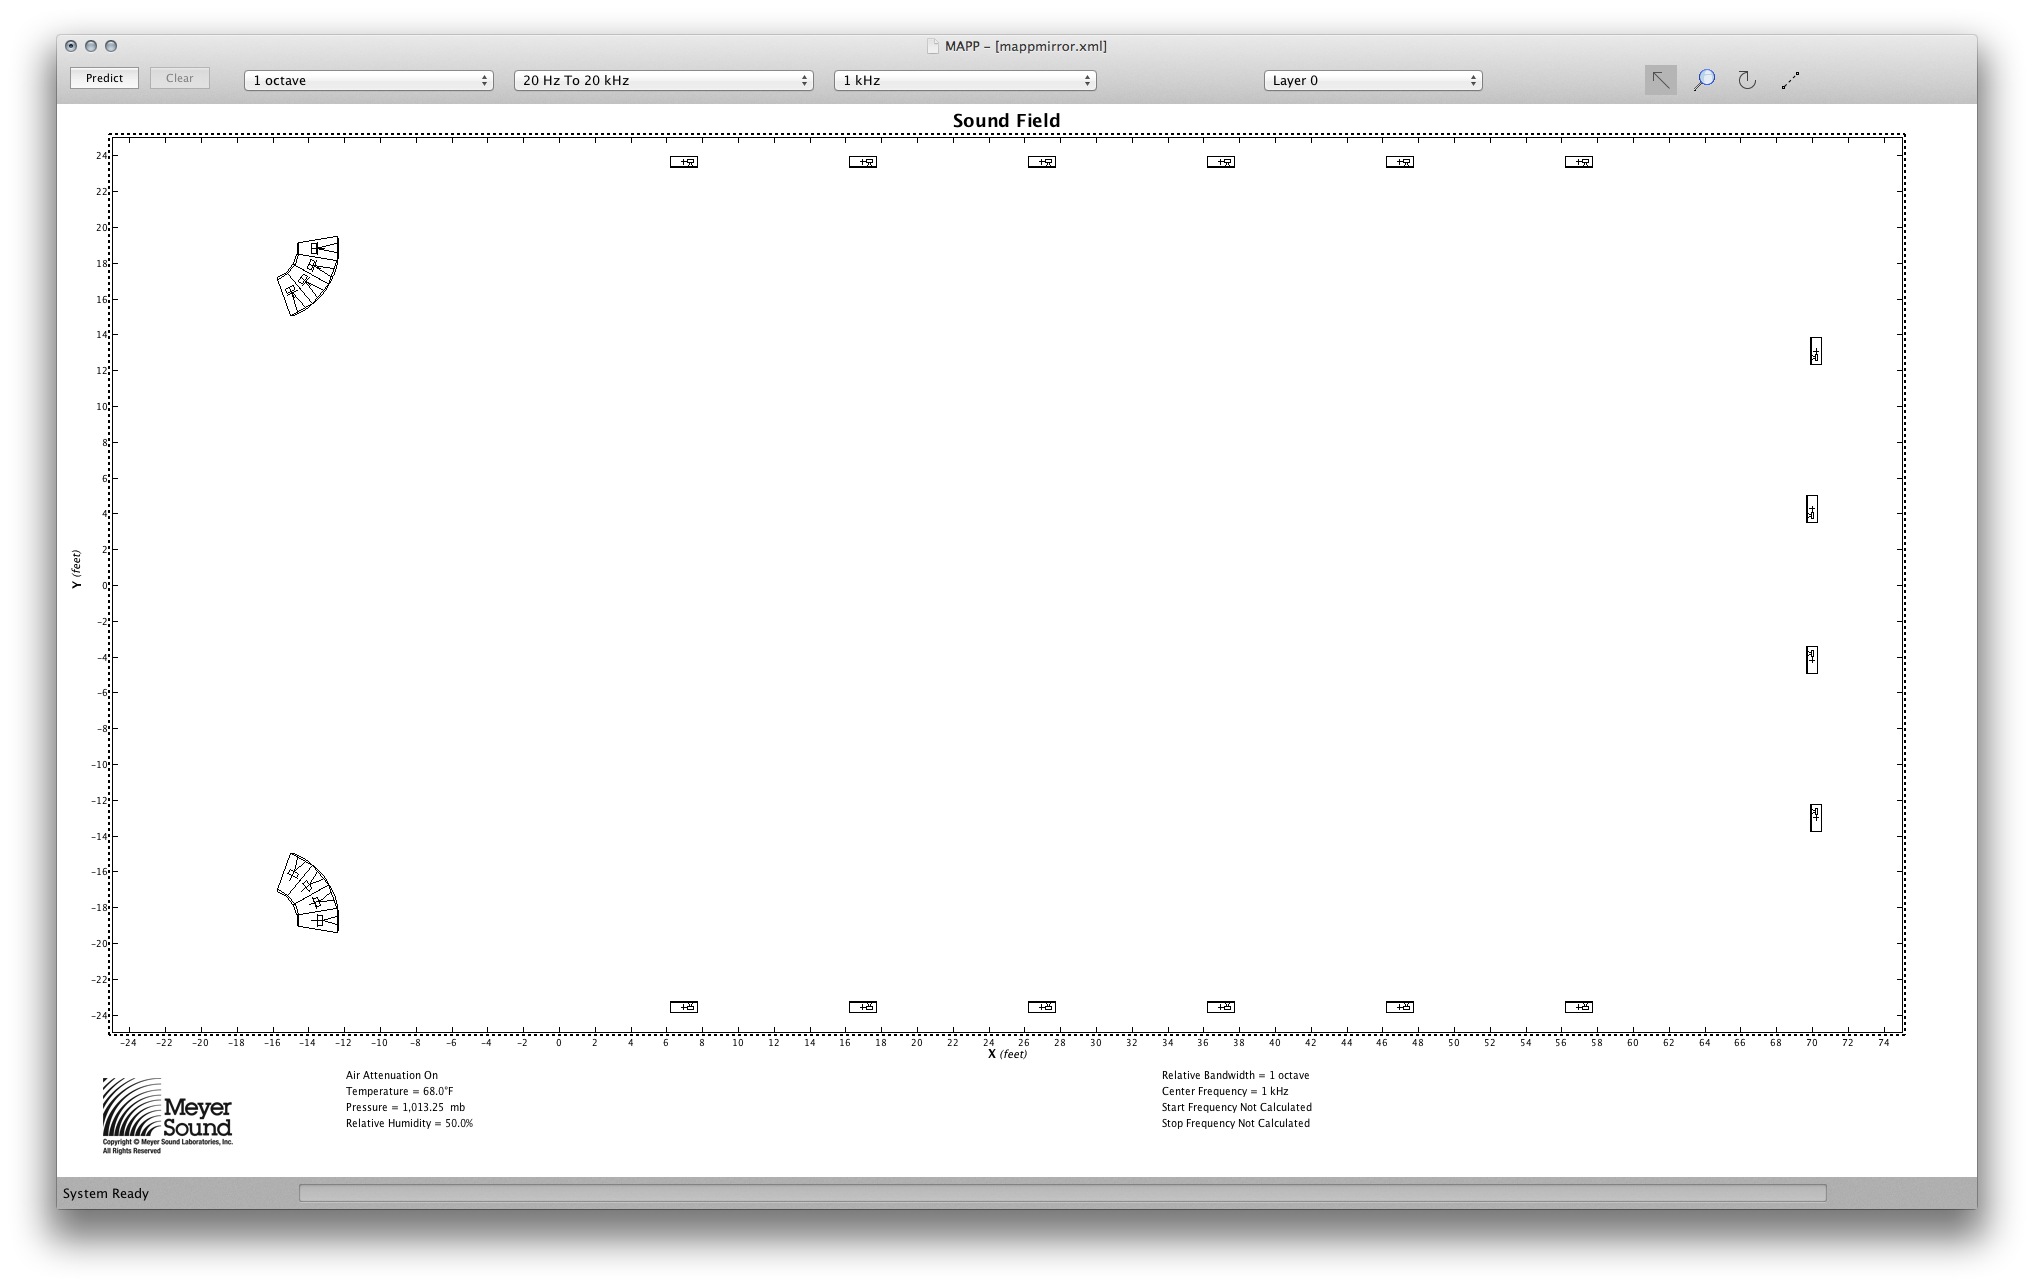
Task: Click the Sound Field chart title
Action: [1006, 120]
